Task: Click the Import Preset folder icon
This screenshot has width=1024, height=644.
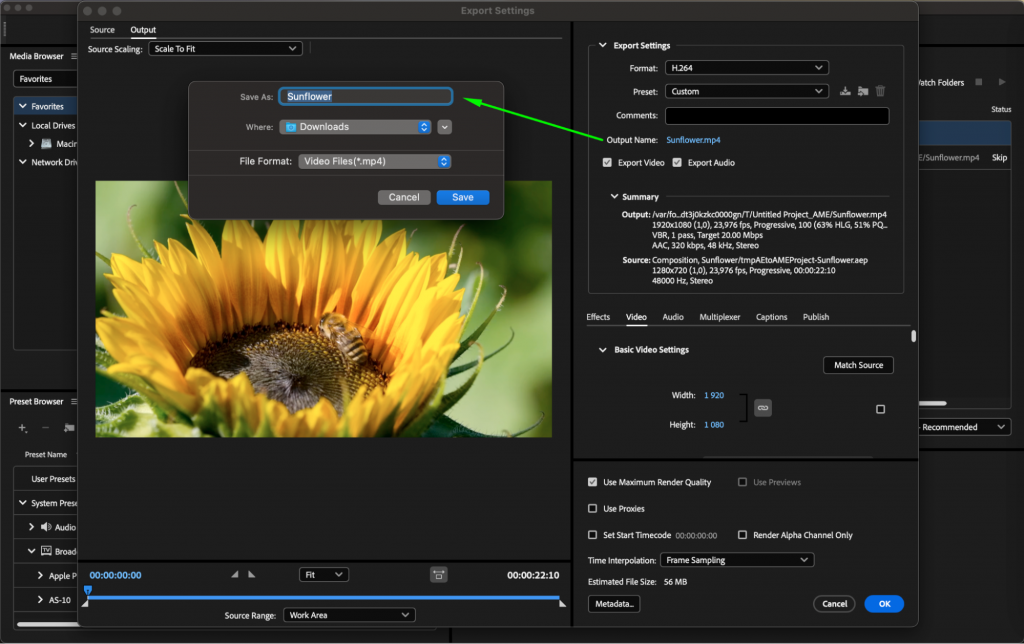Action: coord(862,91)
